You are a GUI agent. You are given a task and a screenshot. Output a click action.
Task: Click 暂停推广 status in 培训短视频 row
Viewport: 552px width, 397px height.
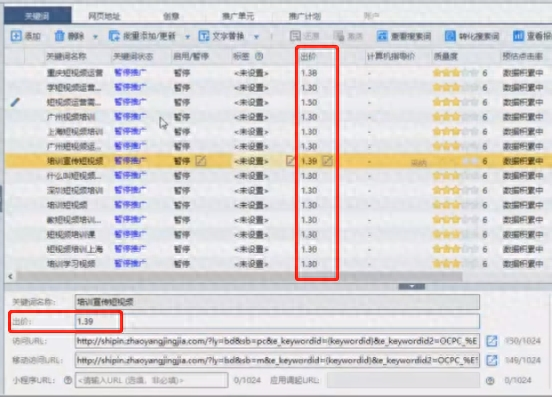pyautogui.click(x=130, y=205)
